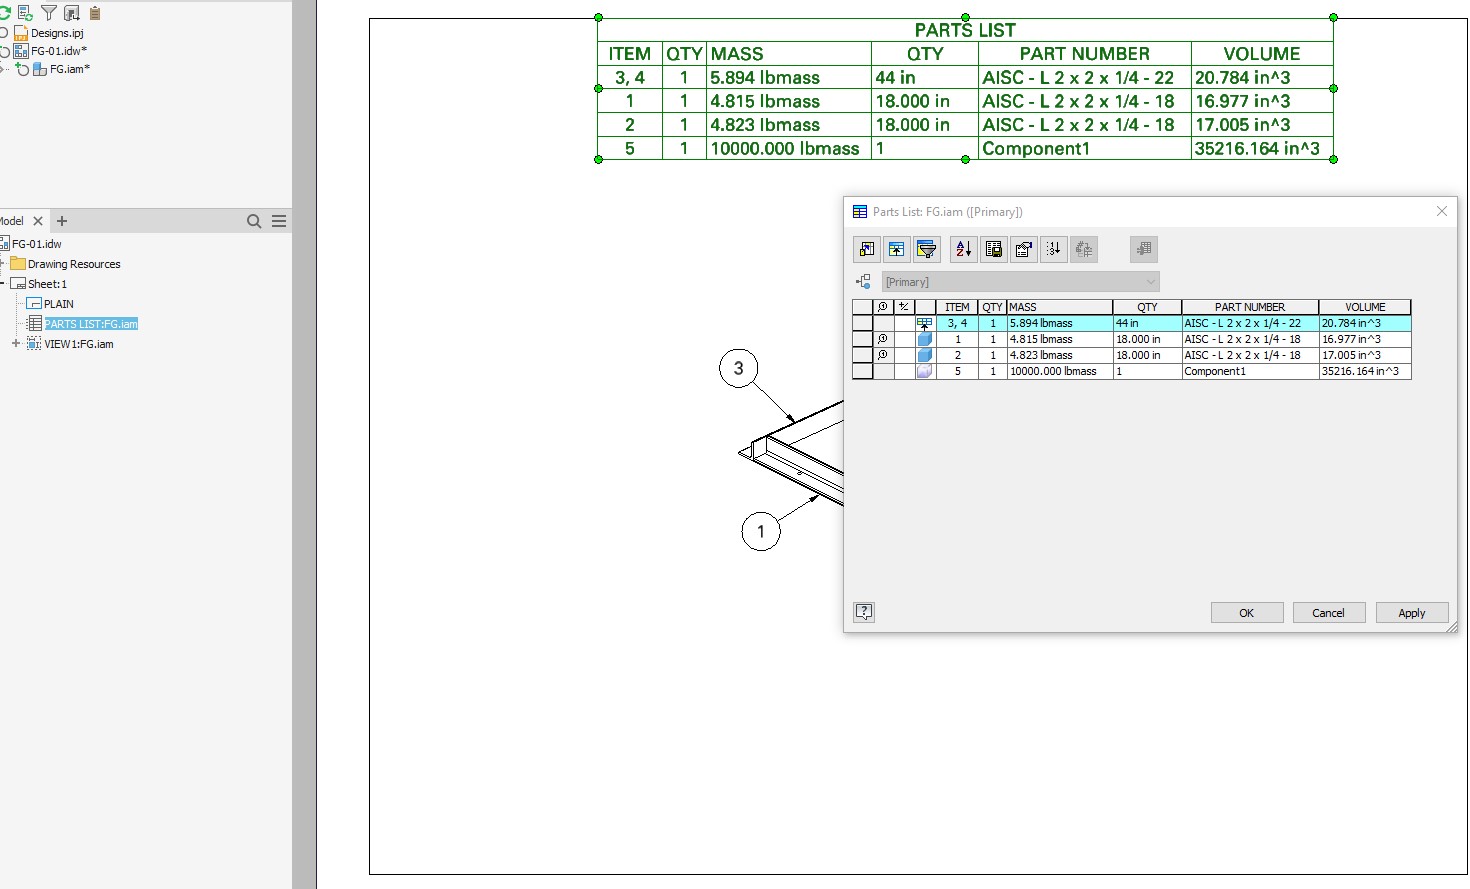Open the Filter Settings funnel icon

927,249
